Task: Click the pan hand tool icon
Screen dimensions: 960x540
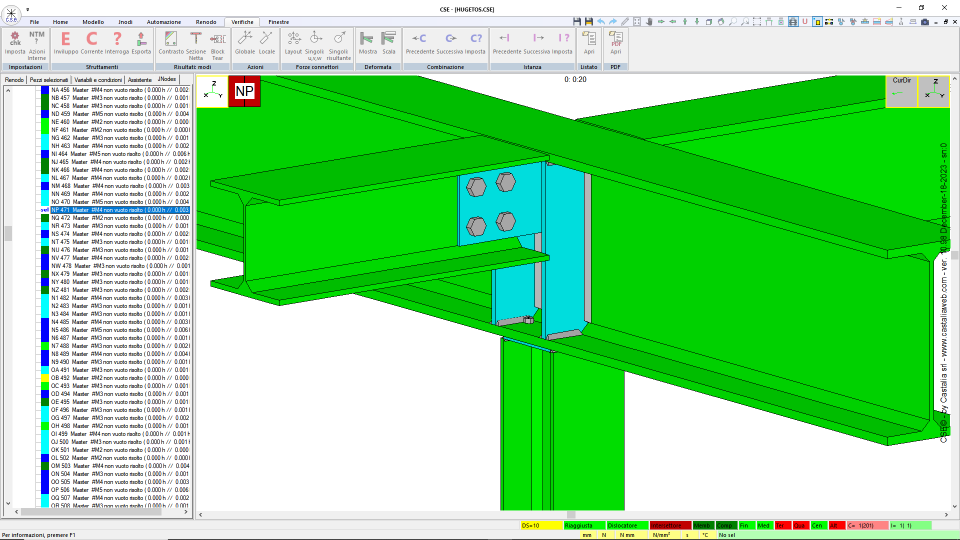Action: coord(649,21)
